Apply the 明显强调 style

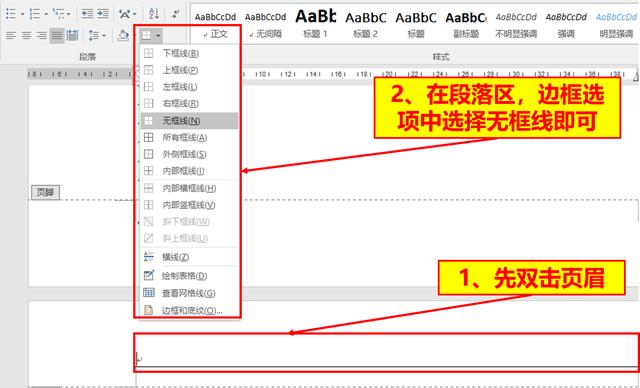click(x=616, y=24)
